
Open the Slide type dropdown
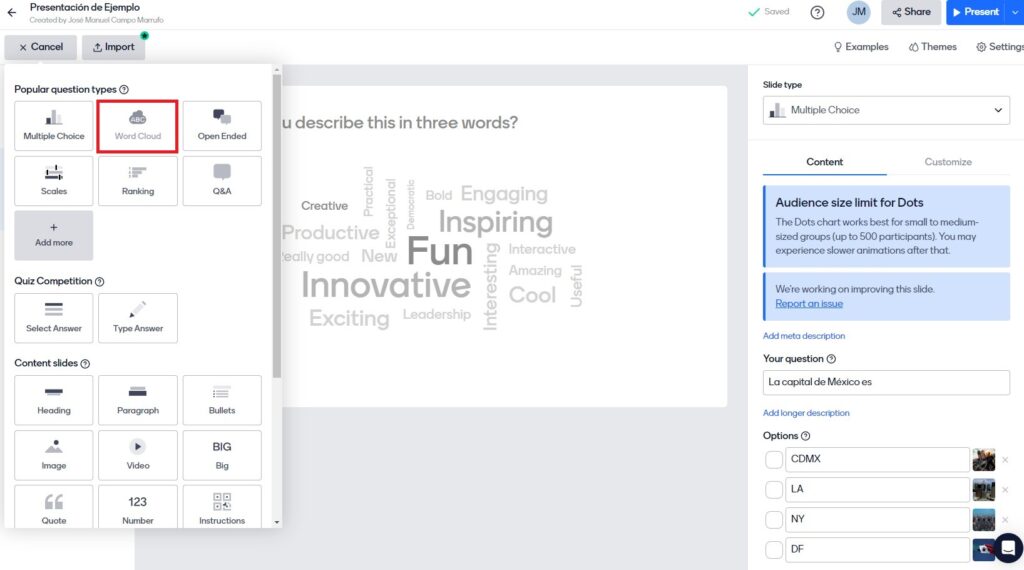pyautogui.click(x=885, y=110)
